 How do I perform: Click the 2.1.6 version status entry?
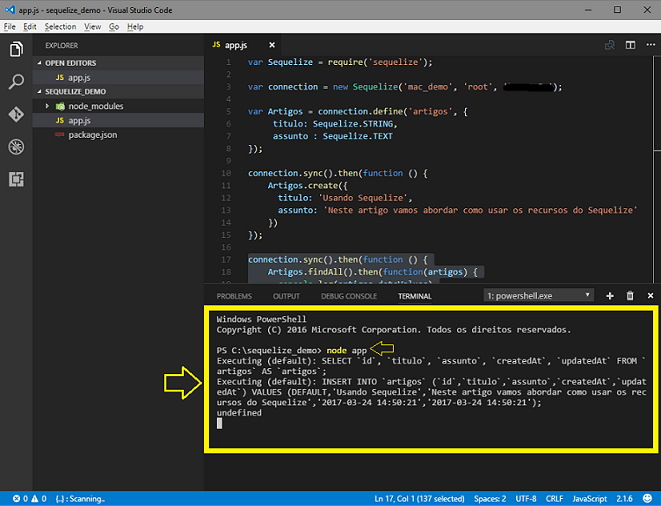[624, 498]
